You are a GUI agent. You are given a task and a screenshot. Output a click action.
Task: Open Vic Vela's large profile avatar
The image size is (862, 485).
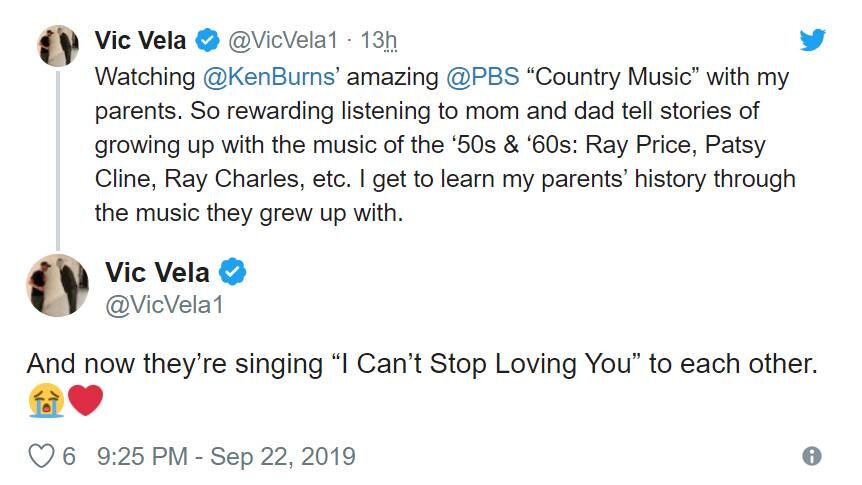(x=58, y=285)
